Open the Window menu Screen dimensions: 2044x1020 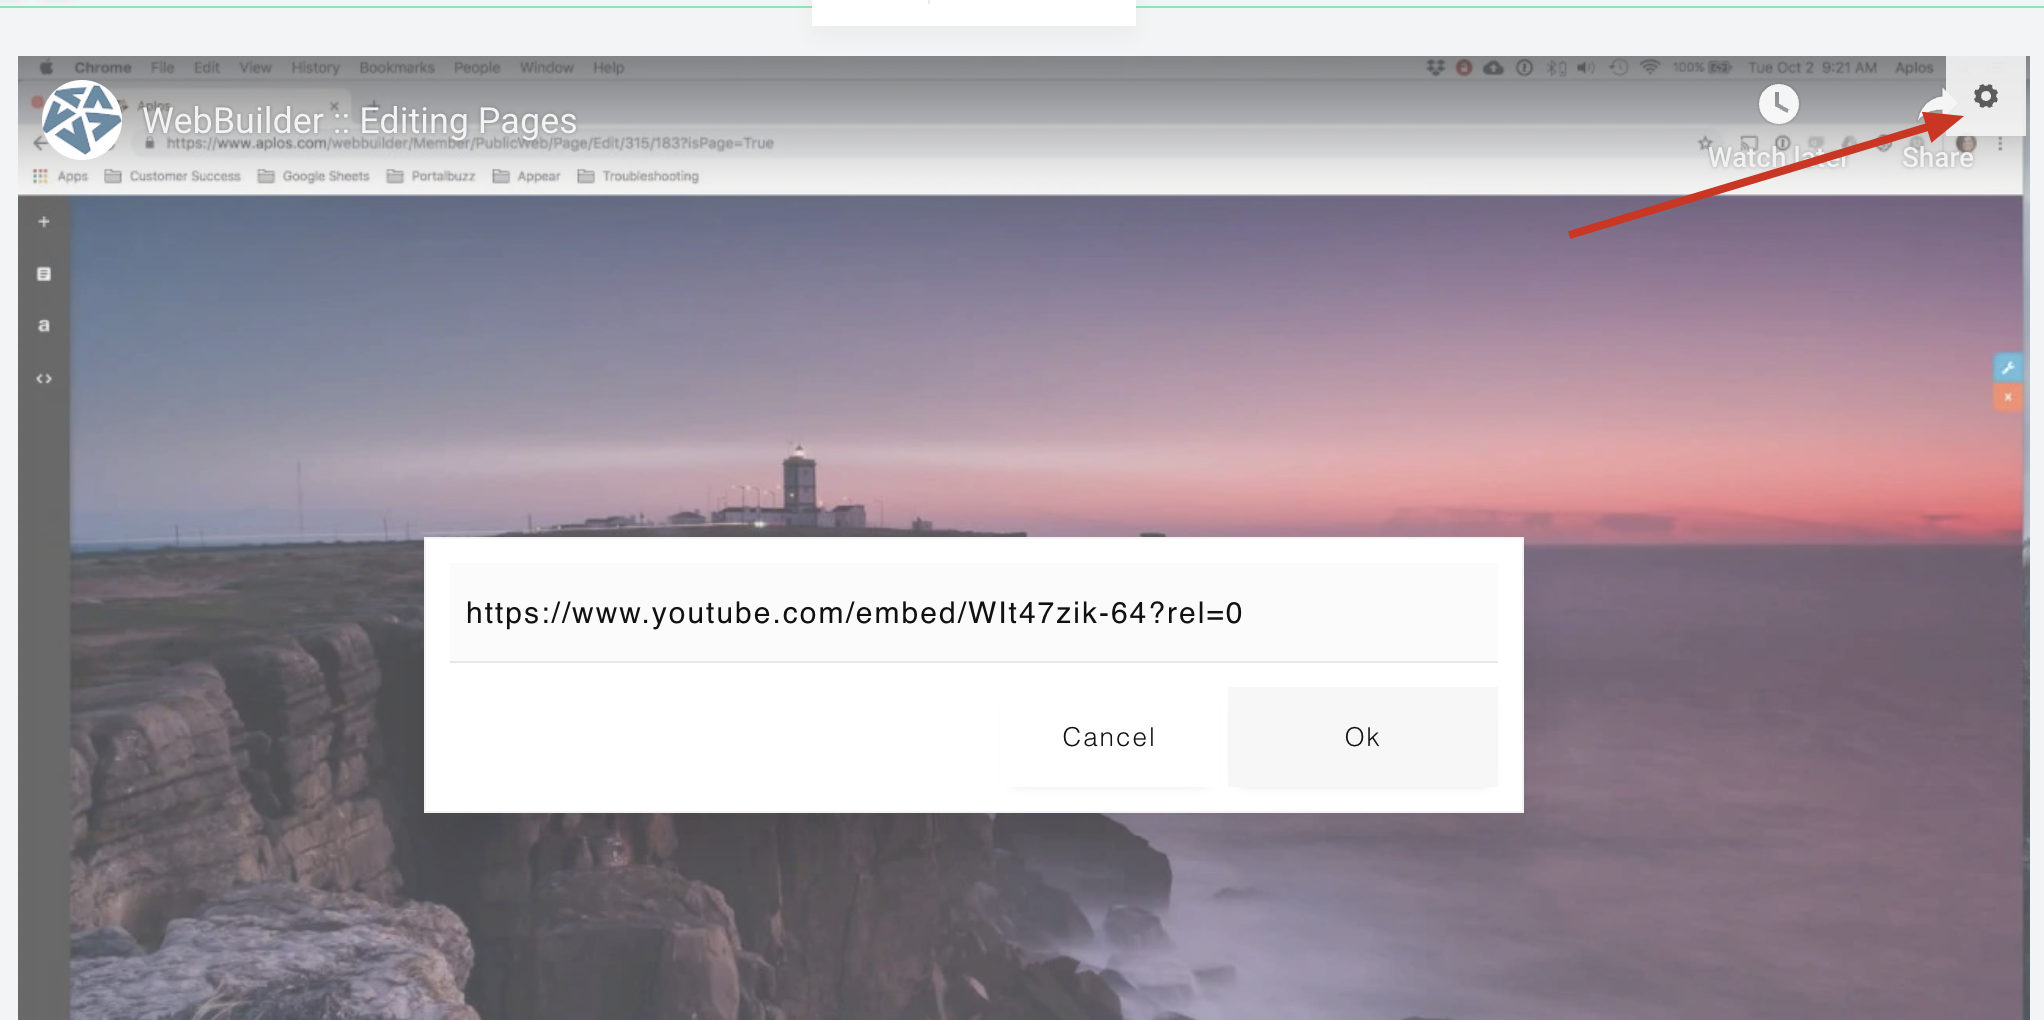point(546,68)
